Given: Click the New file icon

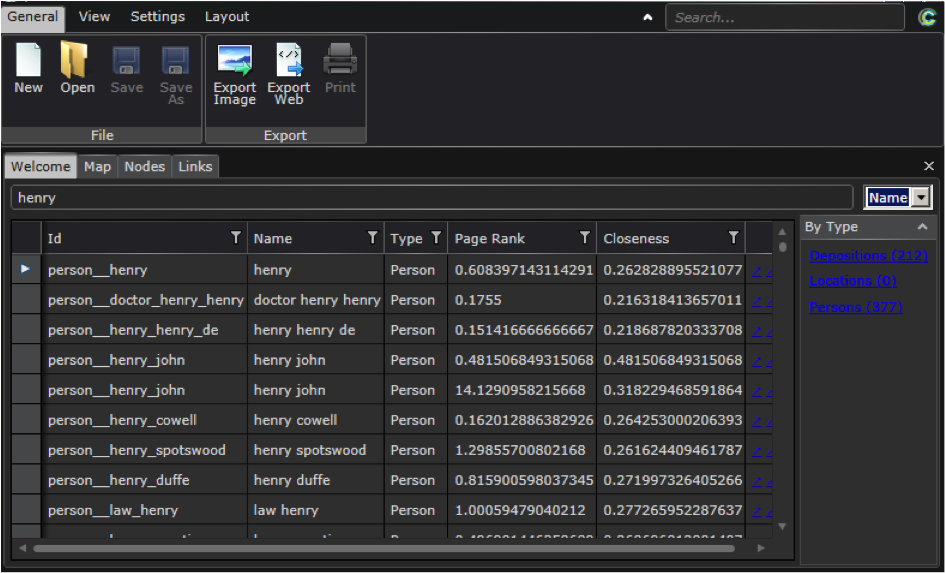Looking at the screenshot, I should pos(28,62).
